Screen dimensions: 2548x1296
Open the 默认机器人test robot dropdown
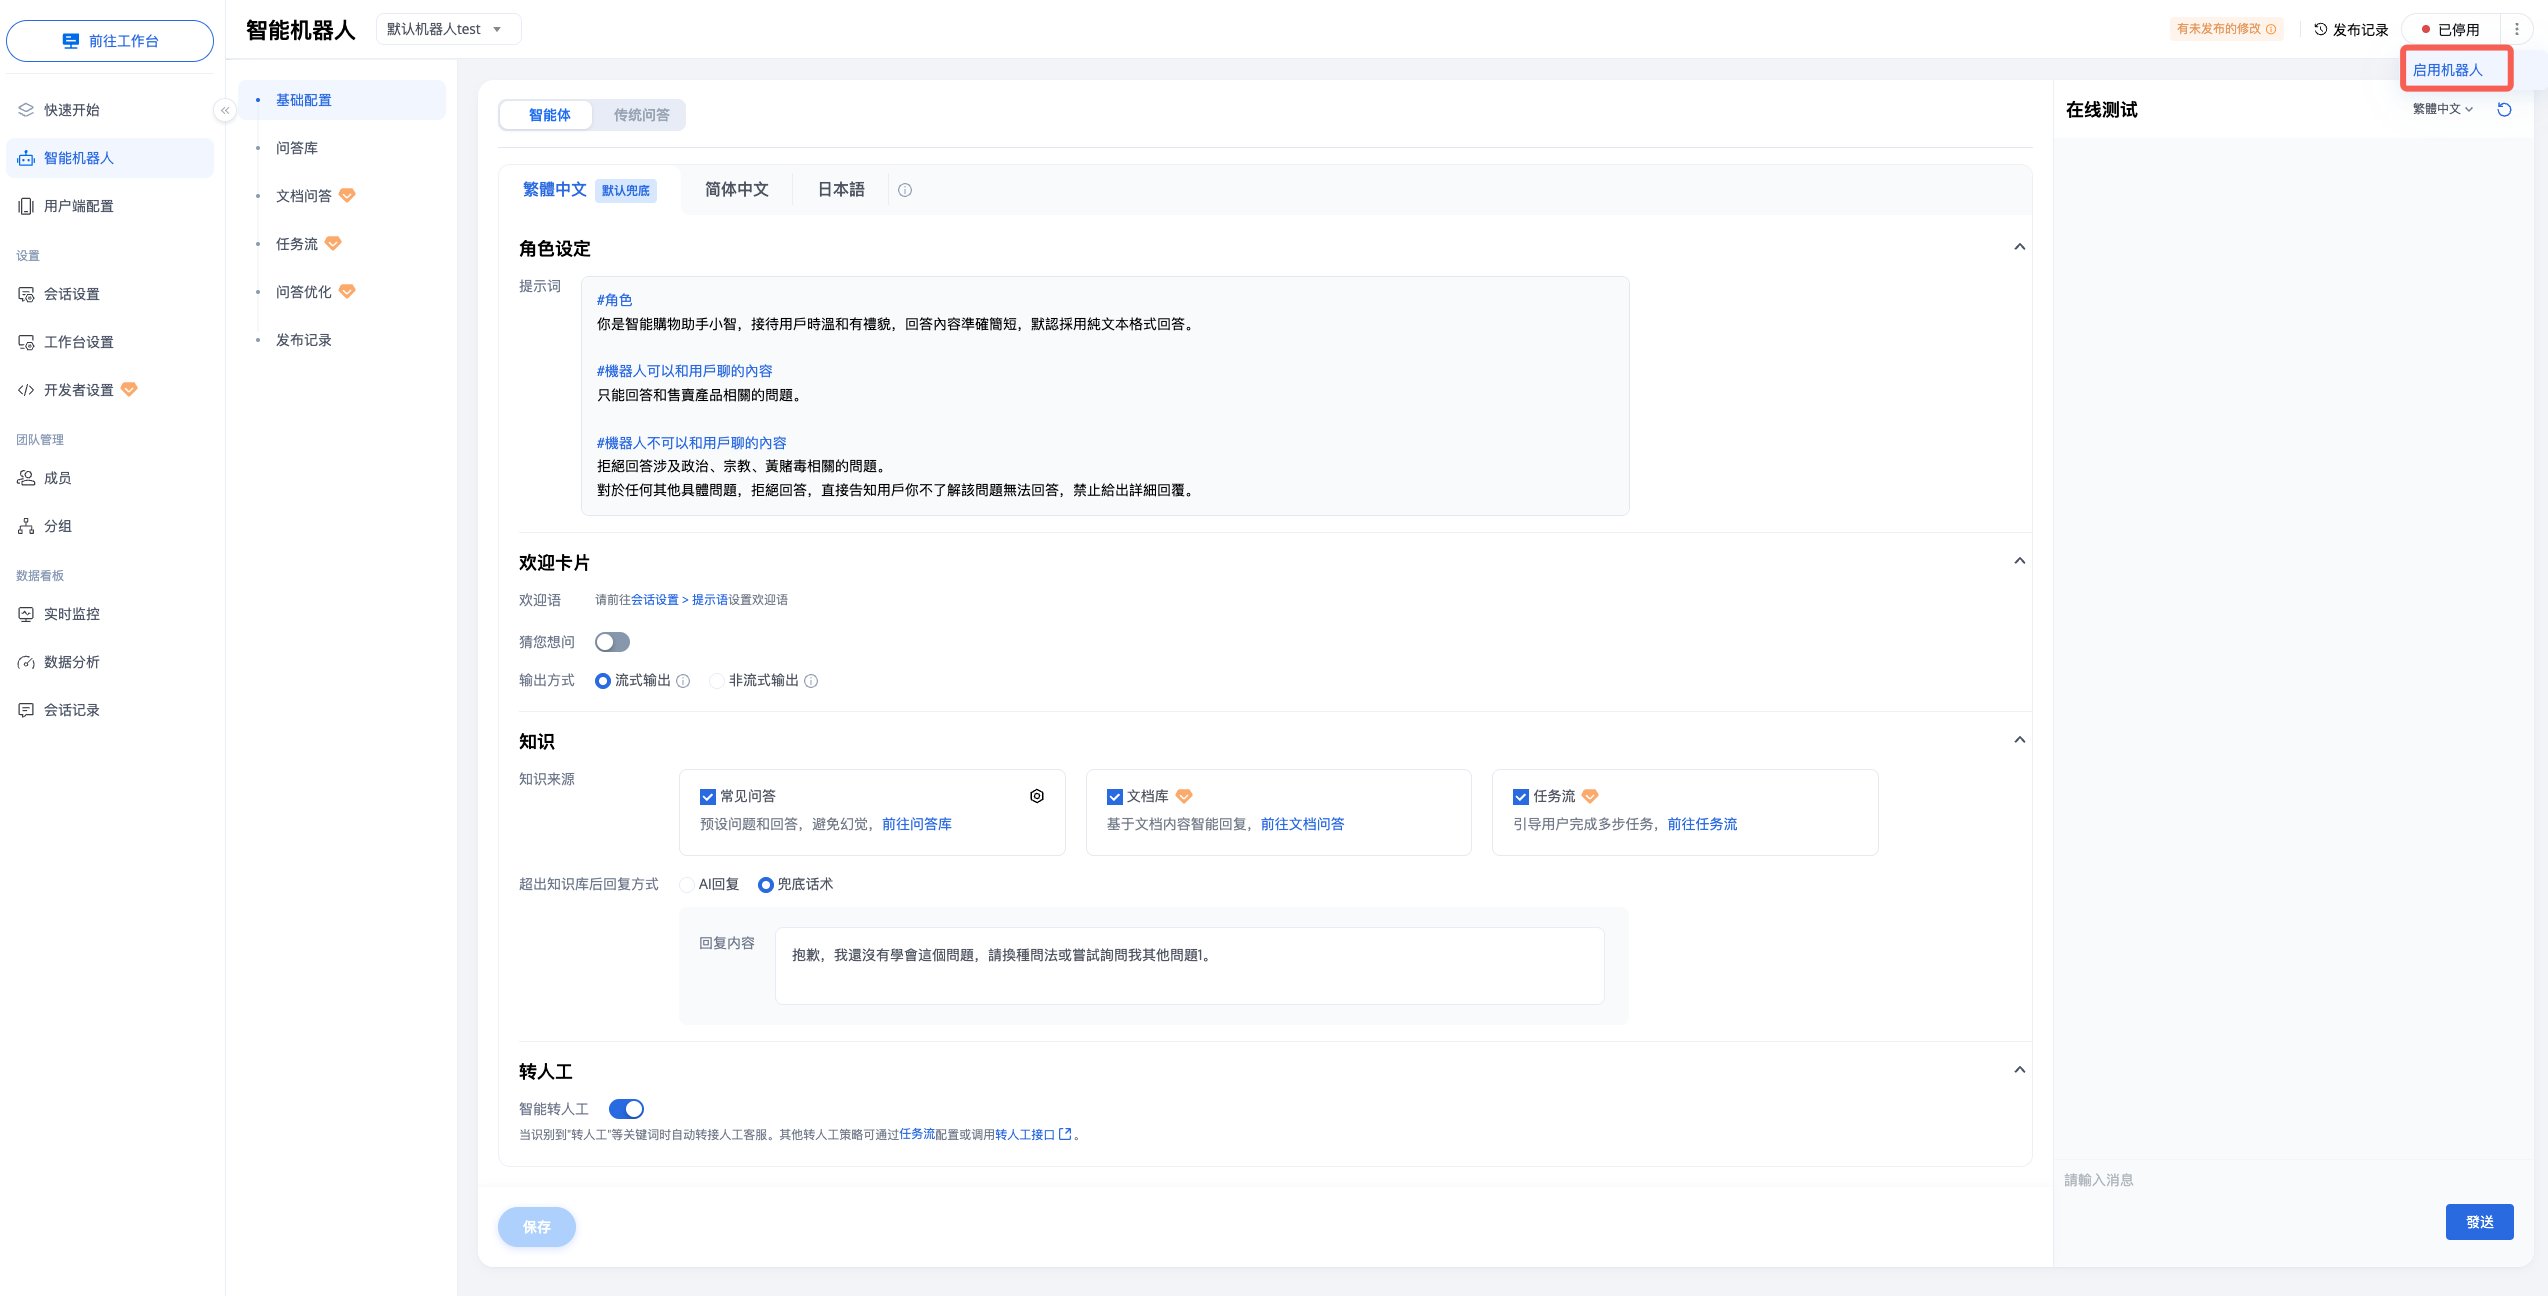coord(447,30)
